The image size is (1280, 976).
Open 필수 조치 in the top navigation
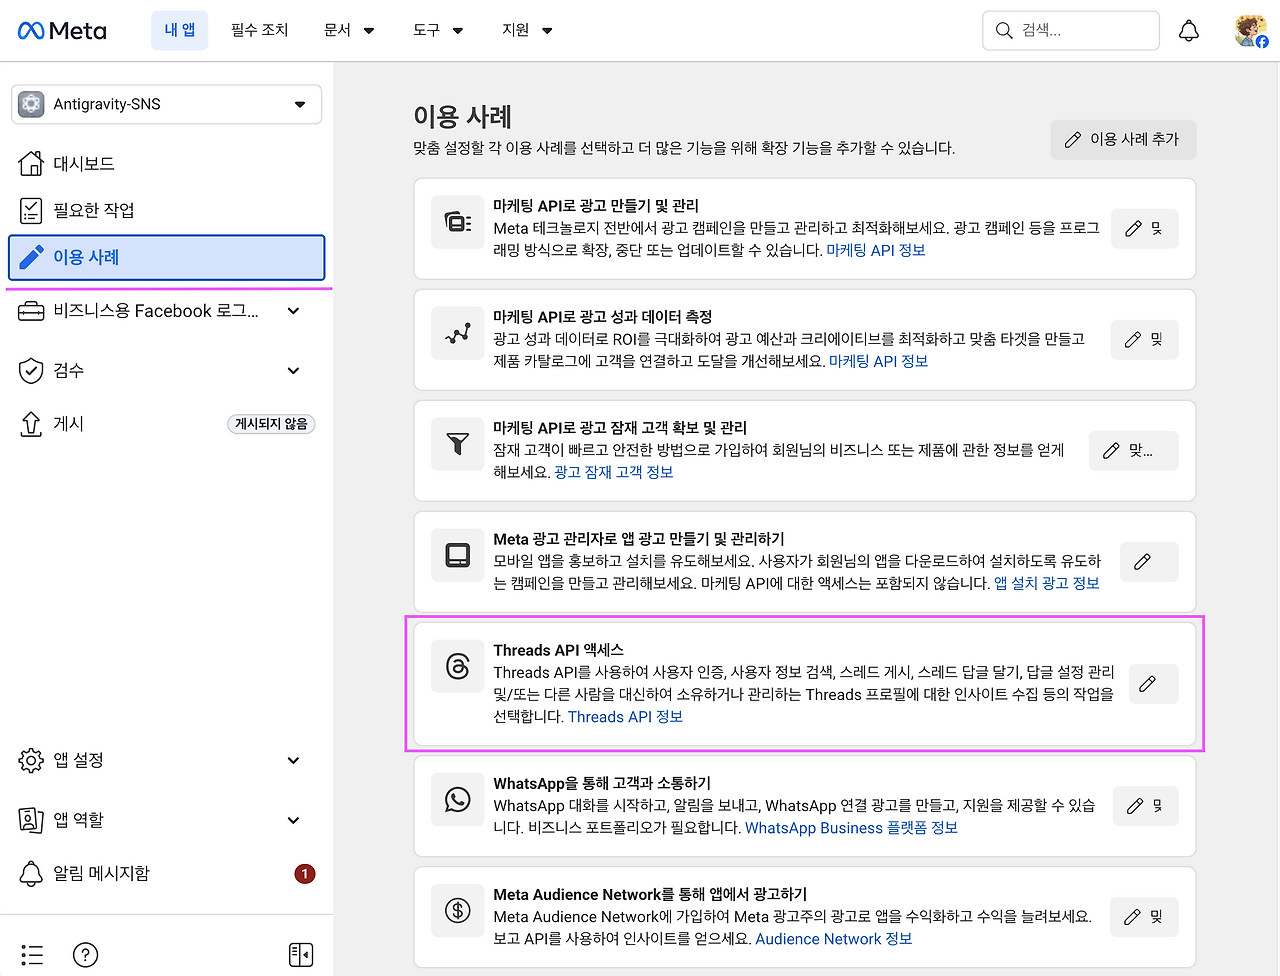pos(260,31)
